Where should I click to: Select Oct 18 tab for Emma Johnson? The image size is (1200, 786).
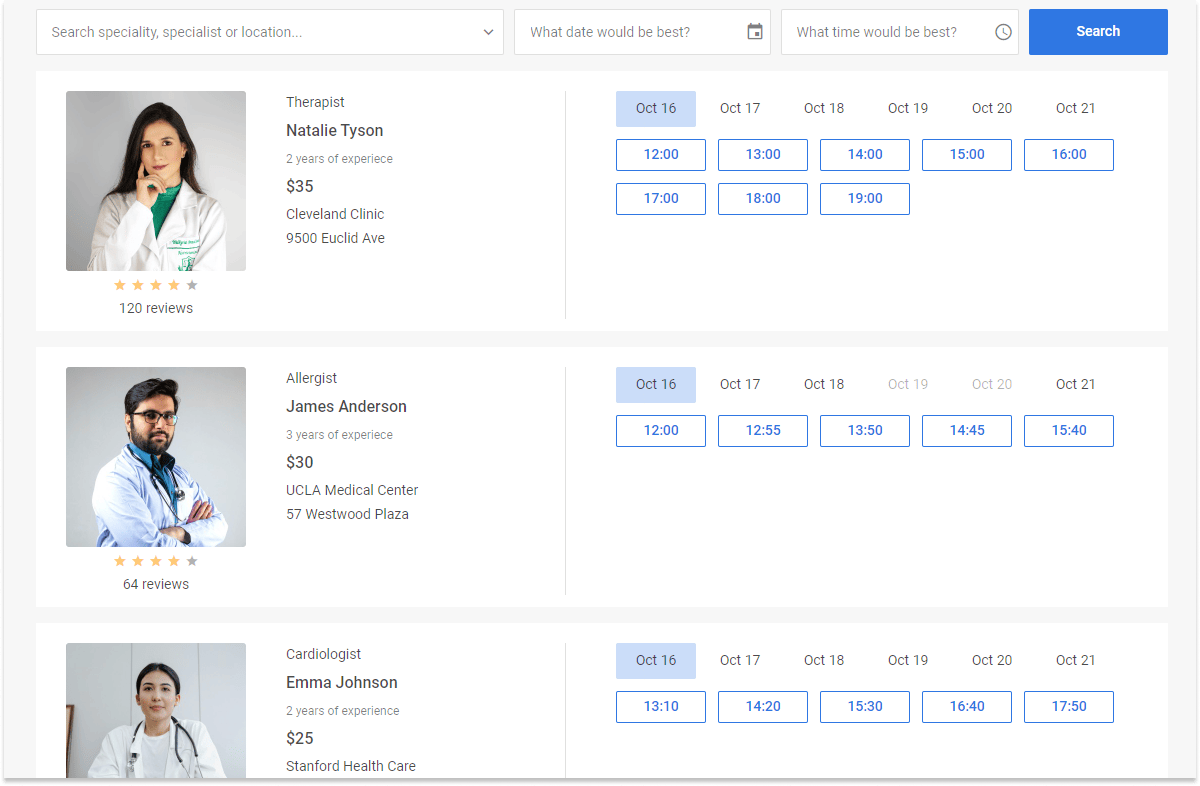pyautogui.click(x=824, y=660)
